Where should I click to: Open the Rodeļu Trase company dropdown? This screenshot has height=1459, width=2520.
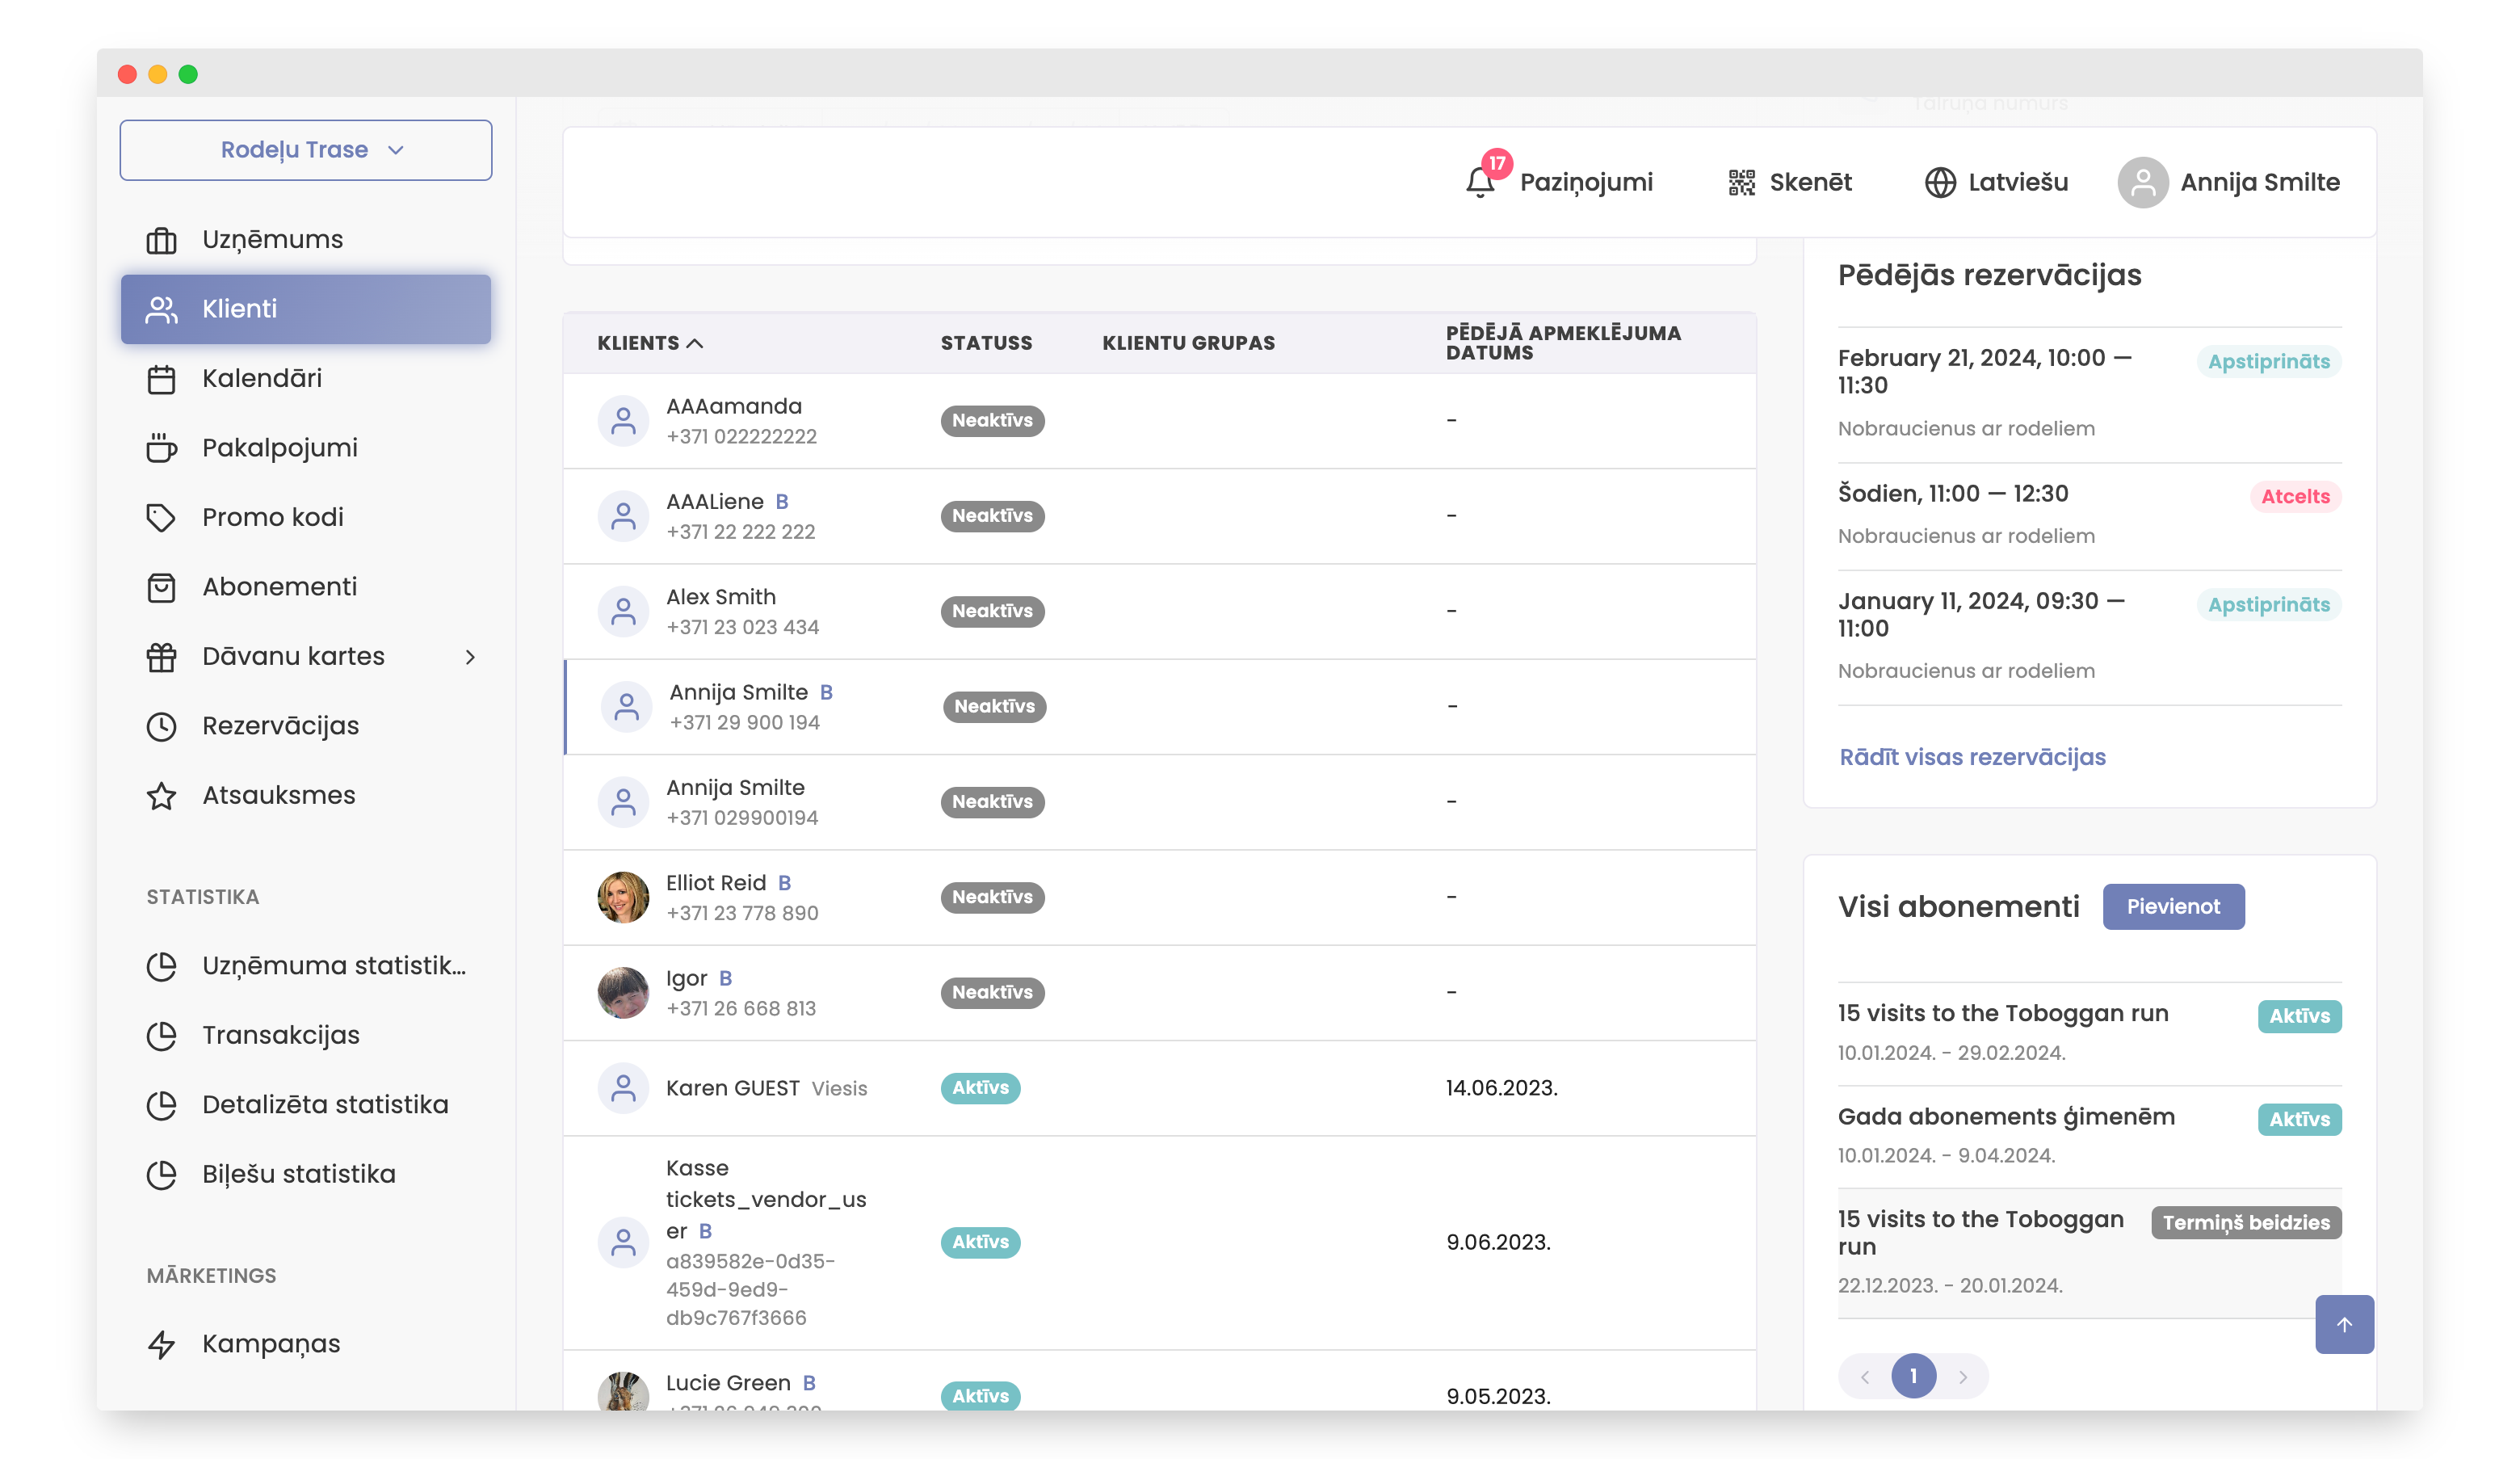(x=305, y=150)
